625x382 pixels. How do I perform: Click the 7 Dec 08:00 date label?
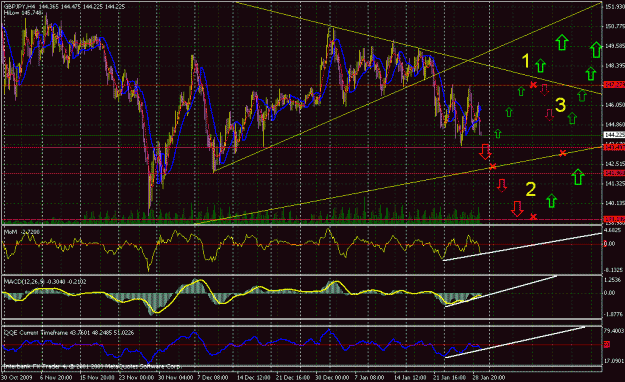pyautogui.click(x=212, y=377)
